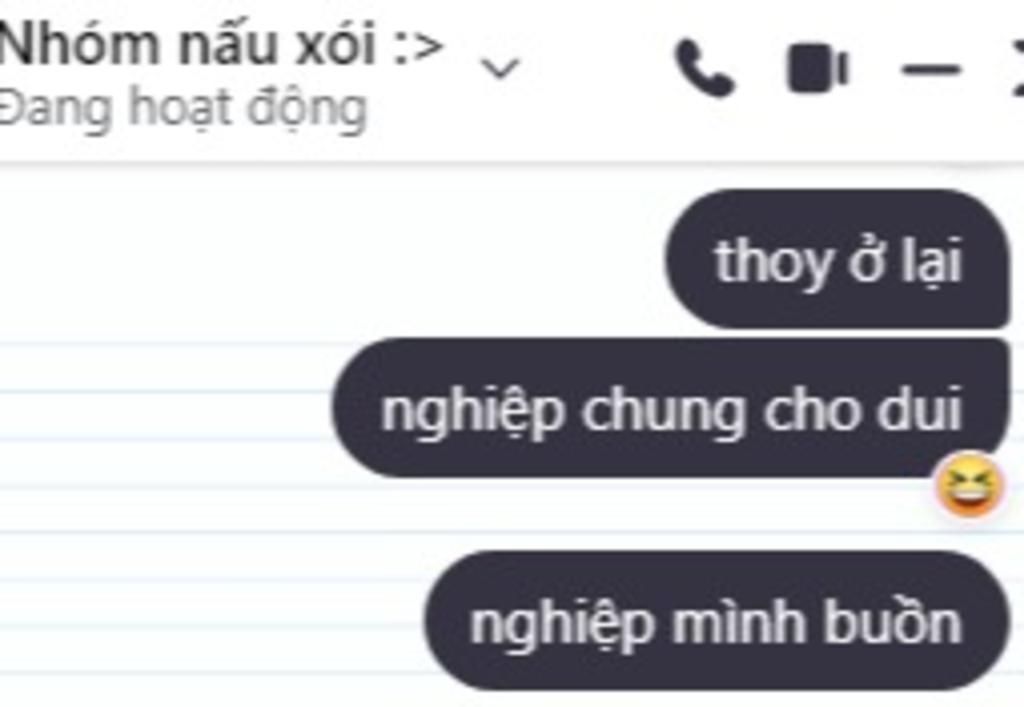Minimize the chat popup using the dash icon
Screen dimensions: 1024x707
pyautogui.click(x=931, y=69)
